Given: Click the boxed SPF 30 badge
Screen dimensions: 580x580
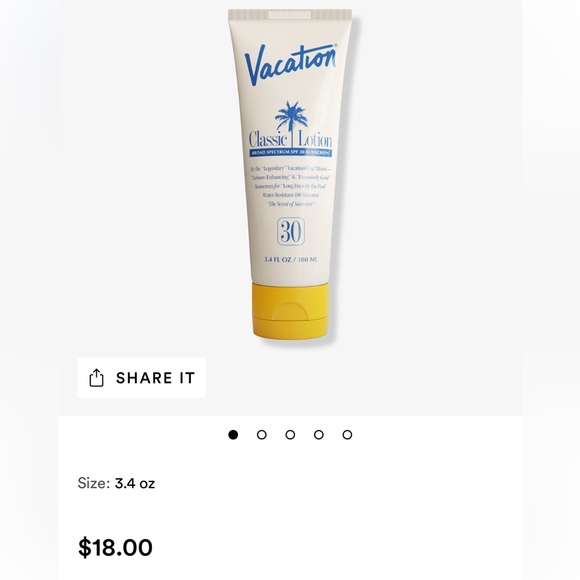Looking at the screenshot, I should tap(291, 232).
